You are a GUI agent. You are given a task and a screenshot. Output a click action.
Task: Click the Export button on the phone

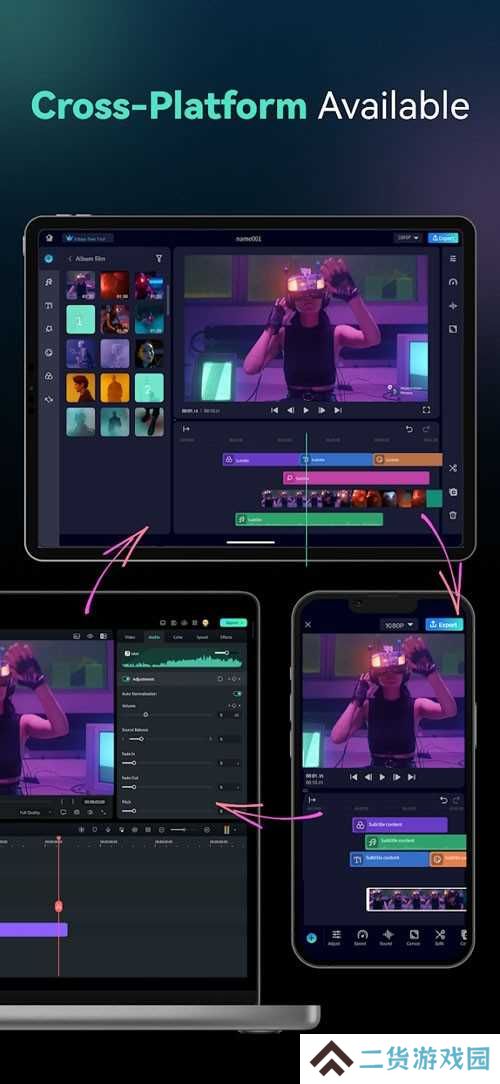coord(444,624)
